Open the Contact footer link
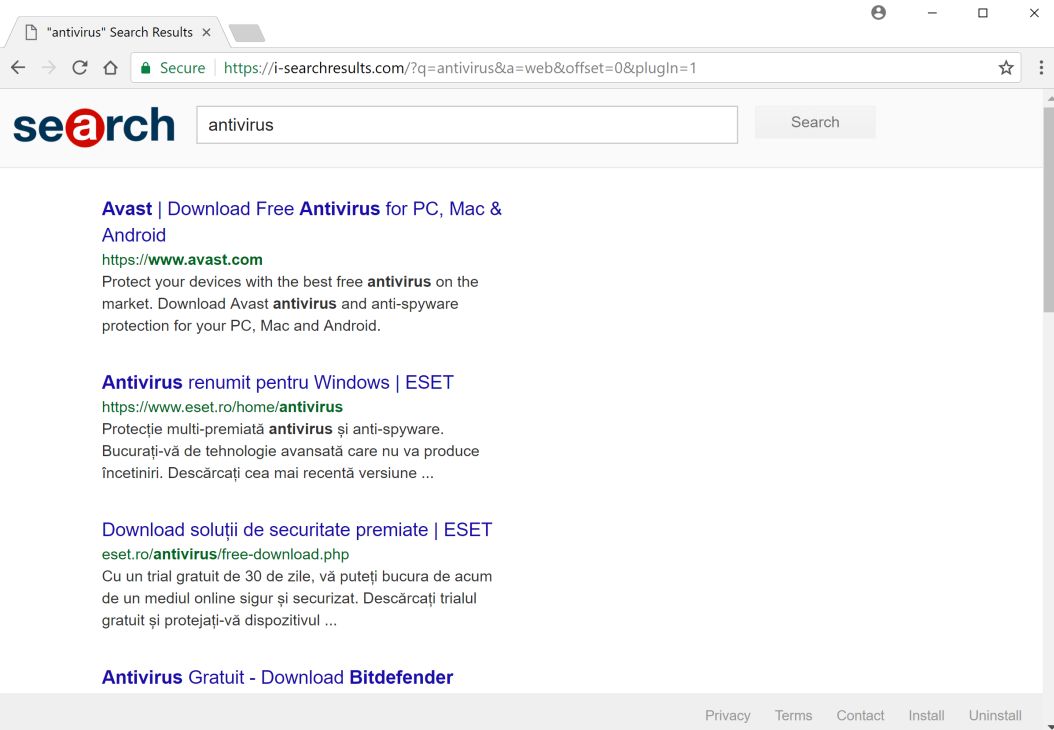The image size is (1054, 730). click(x=860, y=715)
